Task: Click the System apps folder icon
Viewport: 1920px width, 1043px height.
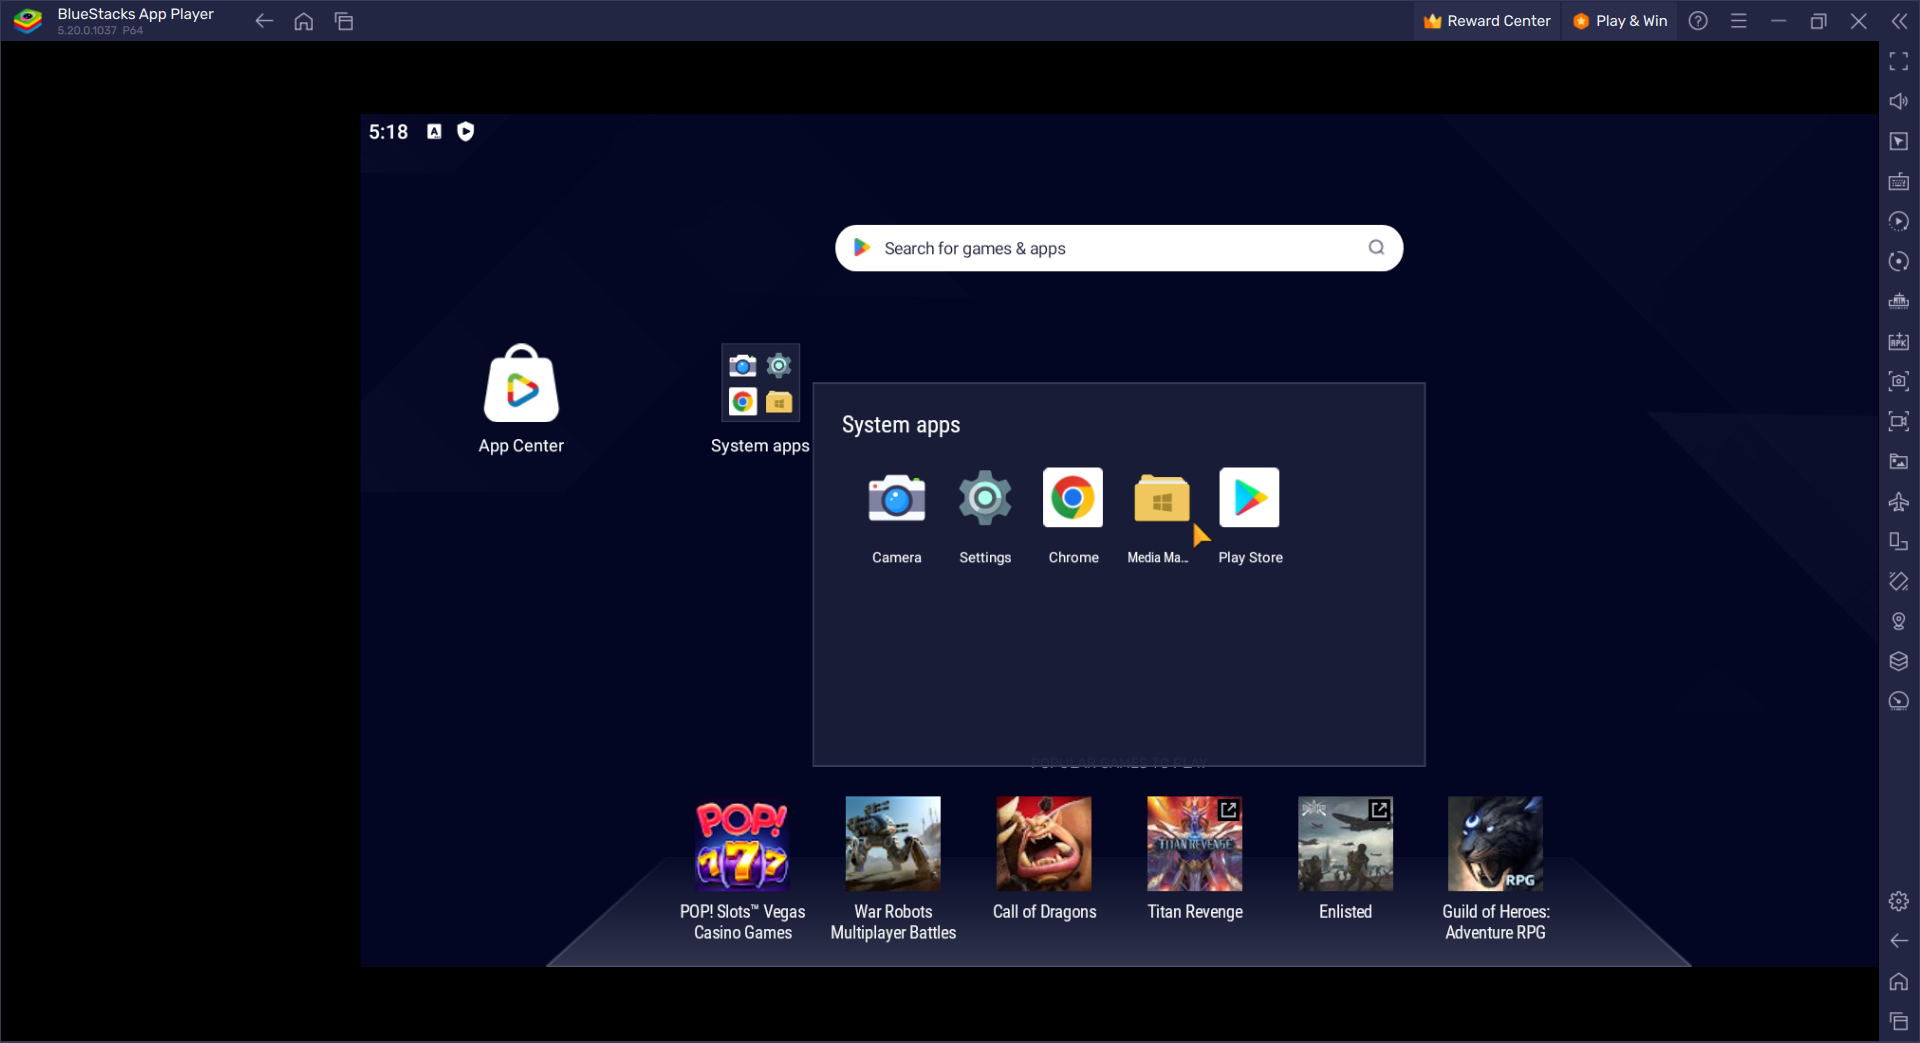Action: (x=760, y=383)
